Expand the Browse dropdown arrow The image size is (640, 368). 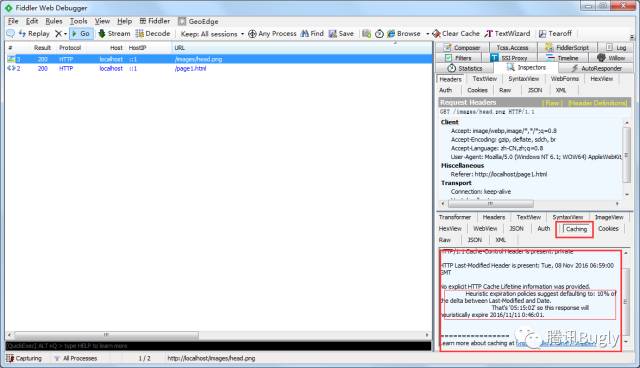[427, 34]
